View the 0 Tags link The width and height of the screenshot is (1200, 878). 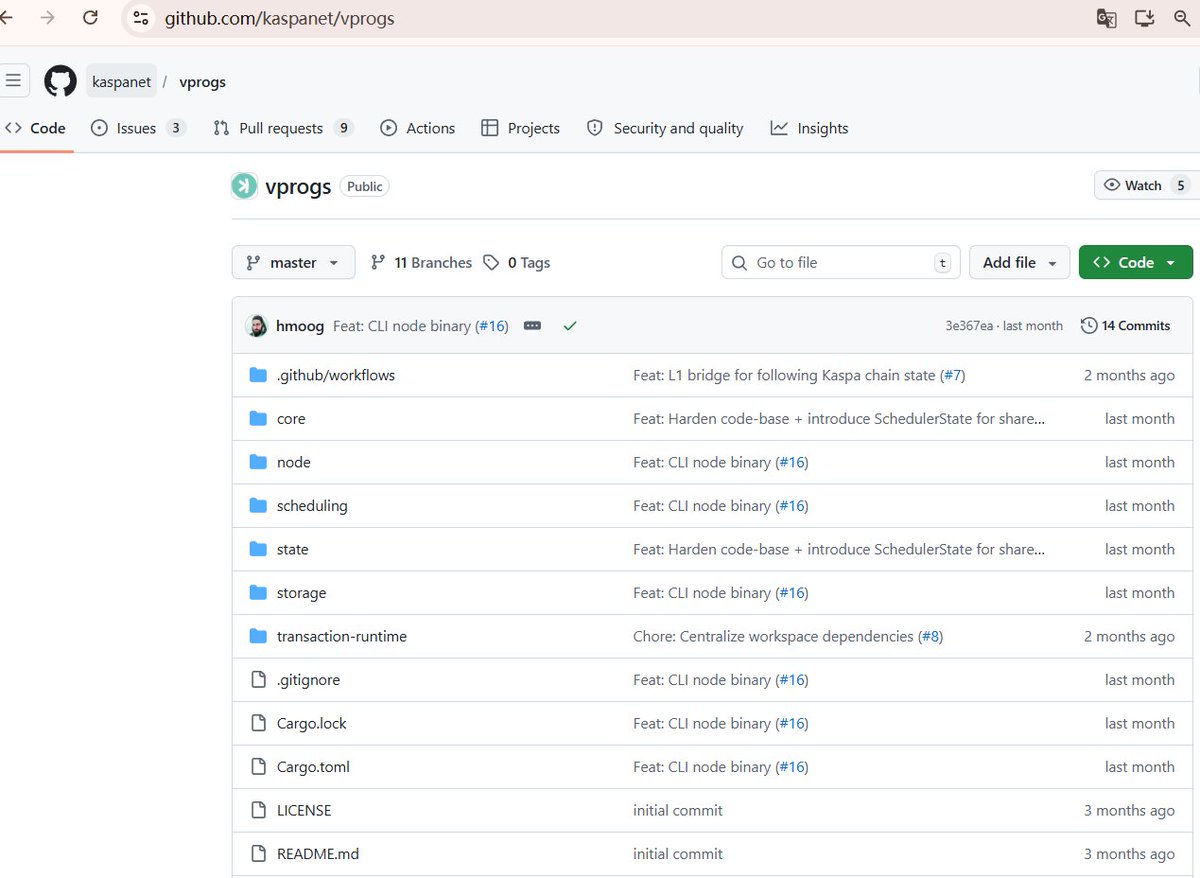(x=517, y=262)
